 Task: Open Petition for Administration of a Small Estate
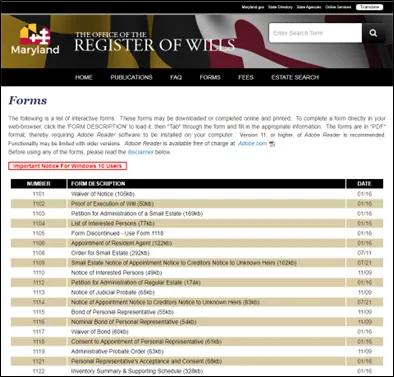[137, 214]
